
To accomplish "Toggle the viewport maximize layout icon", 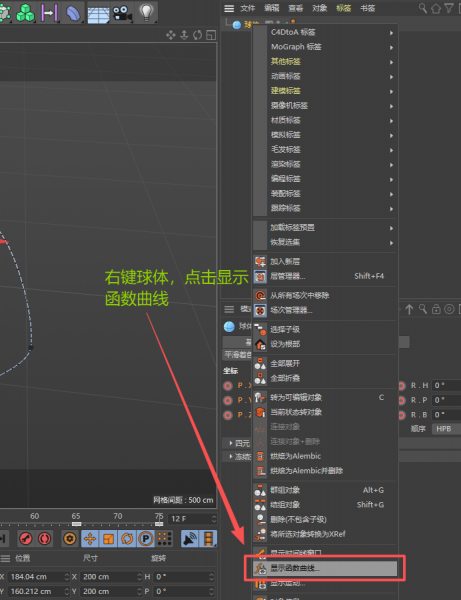I will click(211, 35).
